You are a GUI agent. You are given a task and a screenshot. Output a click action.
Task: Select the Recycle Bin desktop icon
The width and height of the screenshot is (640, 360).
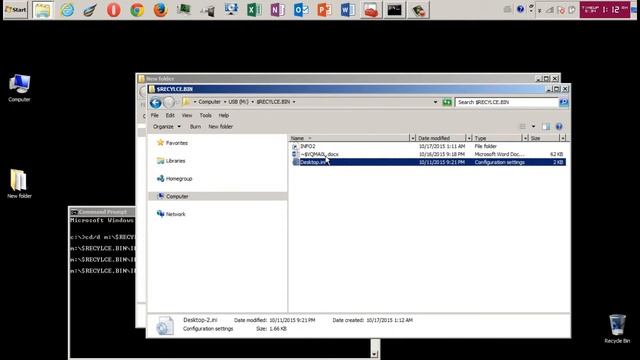(x=617, y=329)
